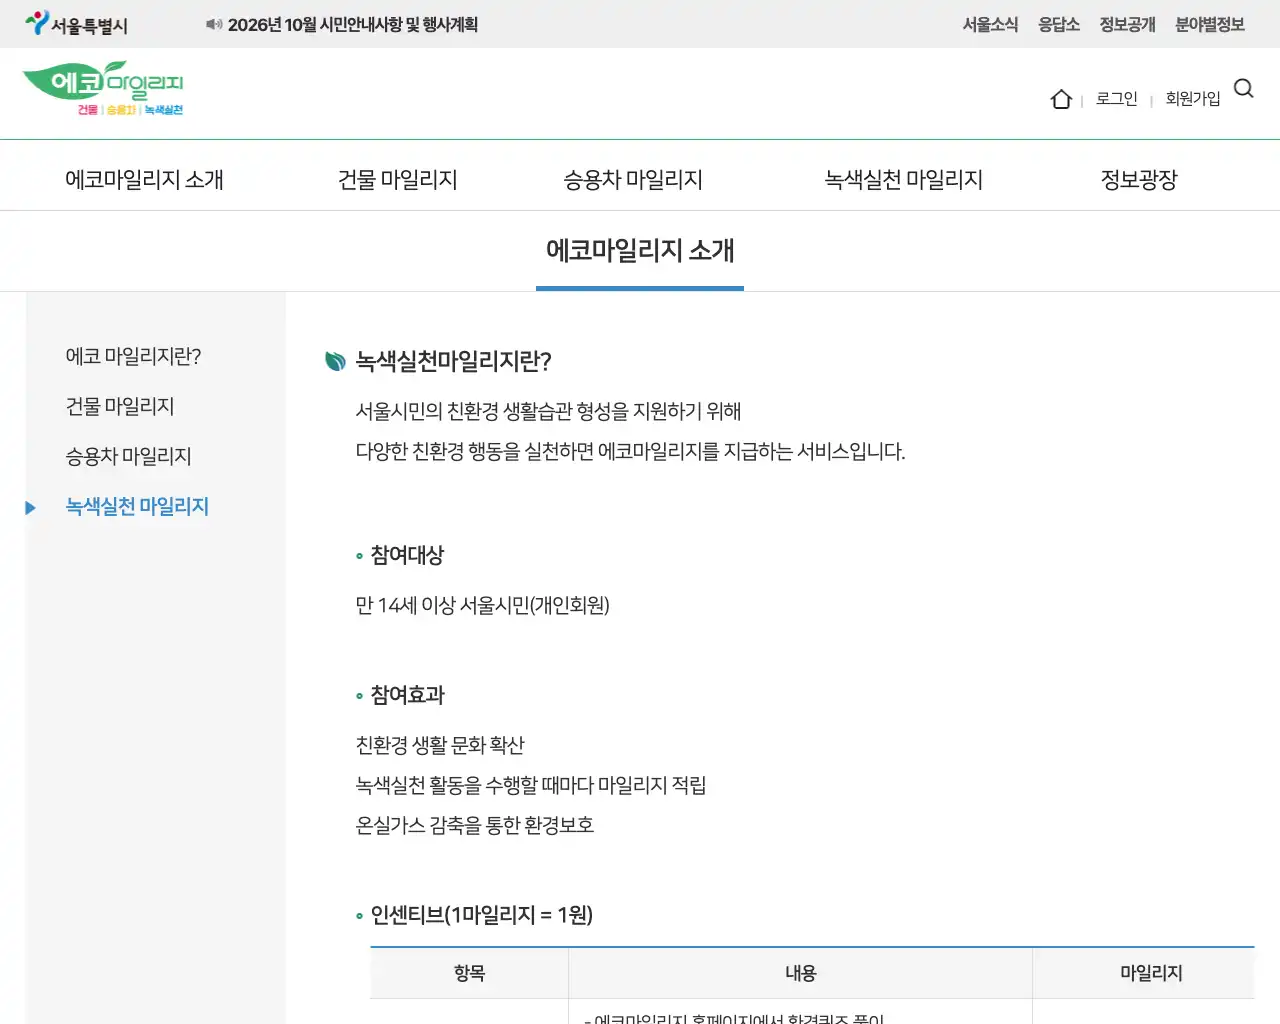
Task: Open 정보공개 link
Action: (x=1127, y=24)
